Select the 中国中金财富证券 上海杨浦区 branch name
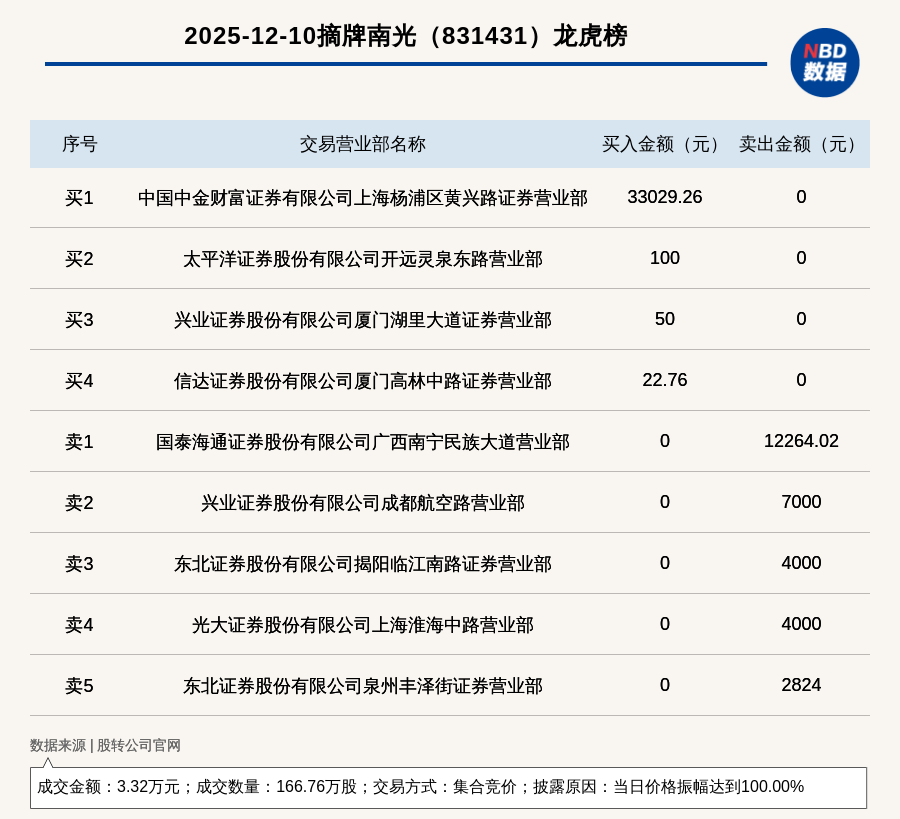Viewport: 900px width, 819px height. [362, 198]
